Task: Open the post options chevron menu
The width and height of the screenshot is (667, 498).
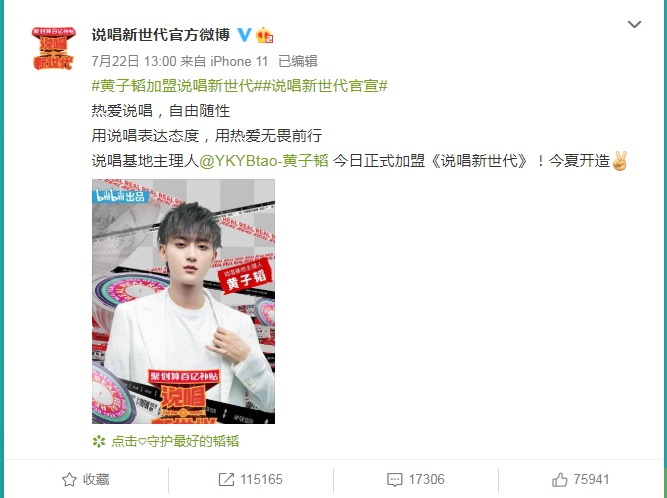Action: [634, 25]
